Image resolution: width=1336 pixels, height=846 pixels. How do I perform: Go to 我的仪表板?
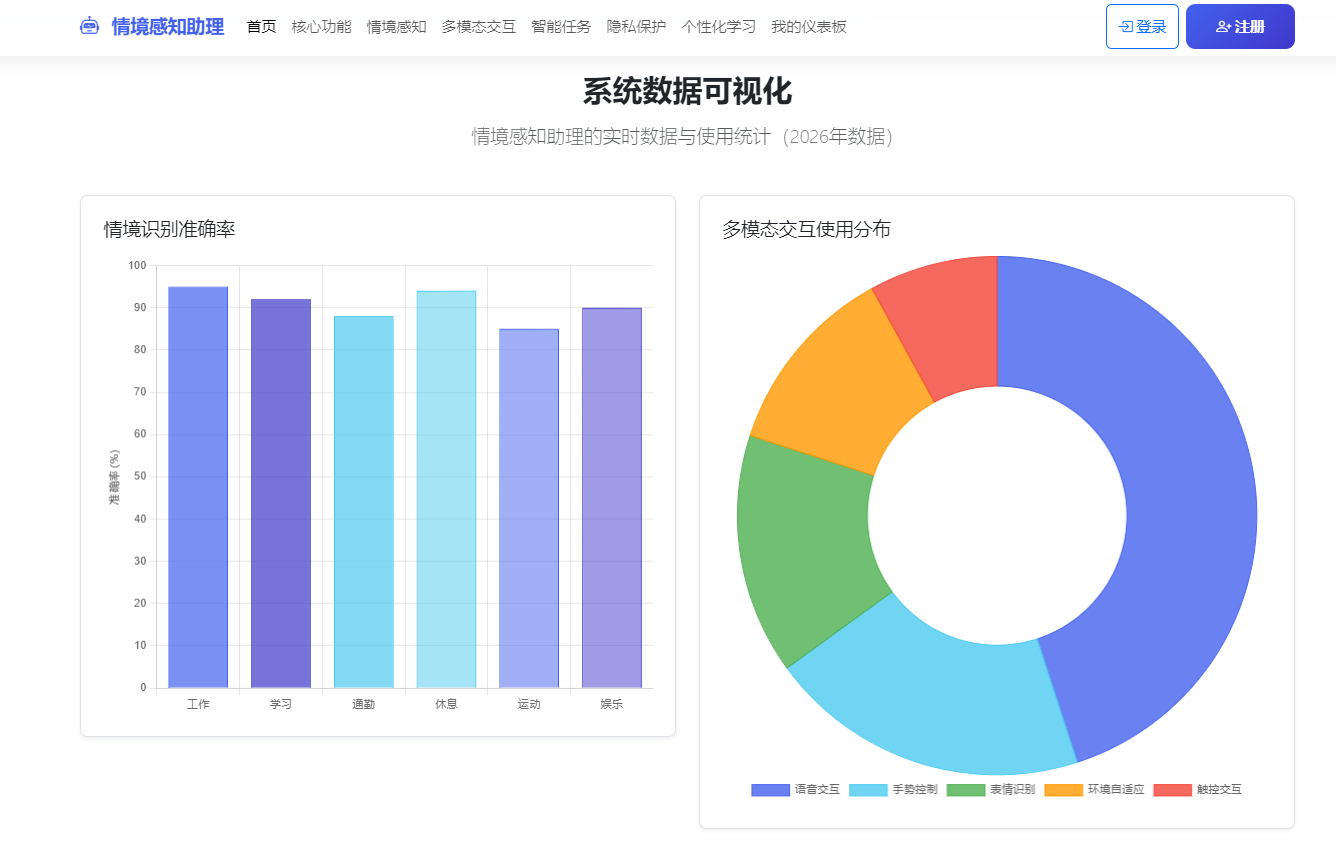click(x=806, y=27)
